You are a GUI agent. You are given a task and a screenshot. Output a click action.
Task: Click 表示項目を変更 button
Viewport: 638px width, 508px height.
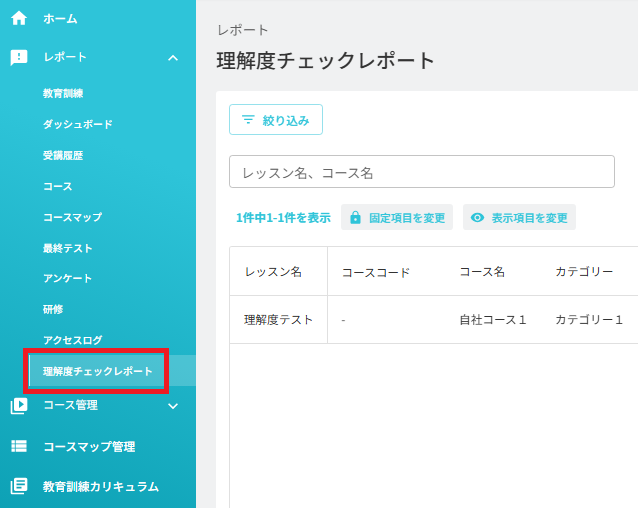[519, 217]
